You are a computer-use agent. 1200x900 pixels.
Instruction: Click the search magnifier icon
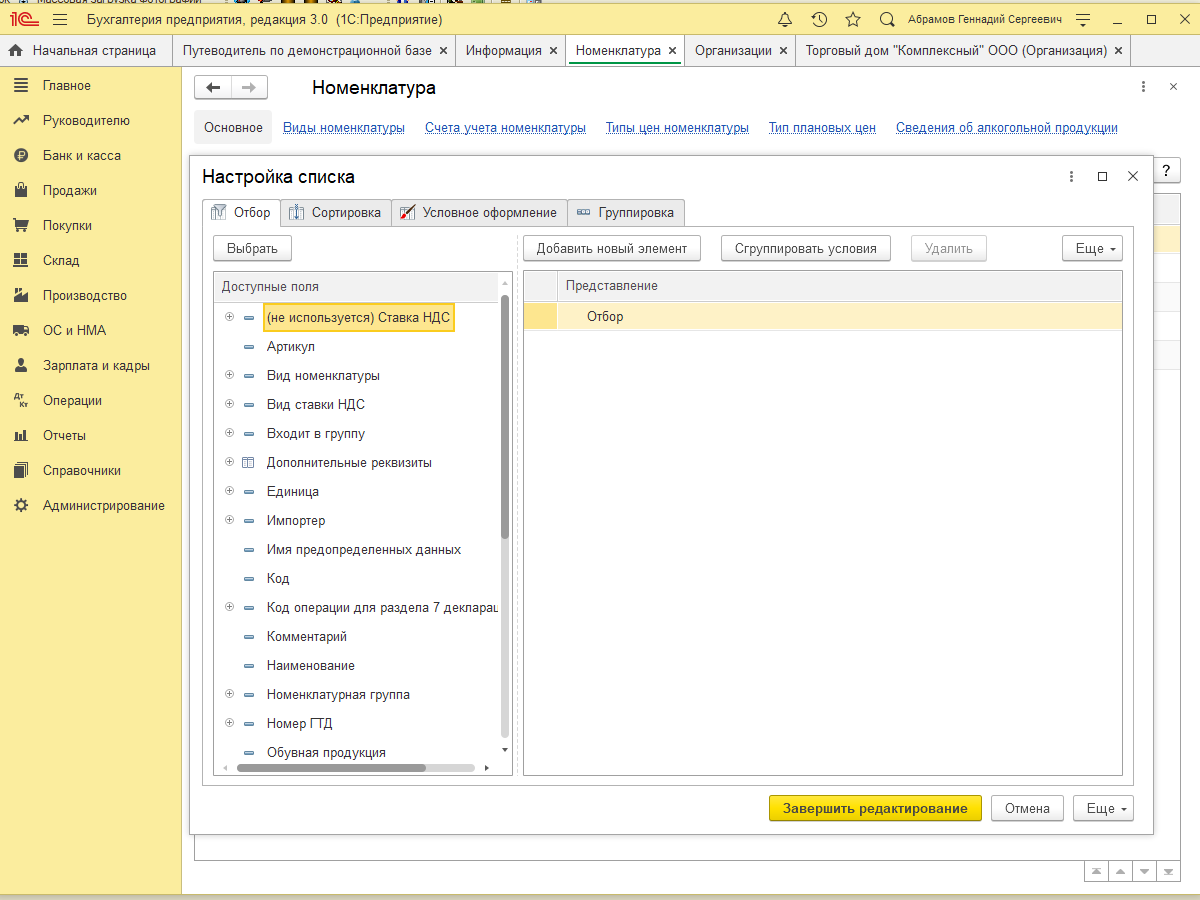point(887,20)
